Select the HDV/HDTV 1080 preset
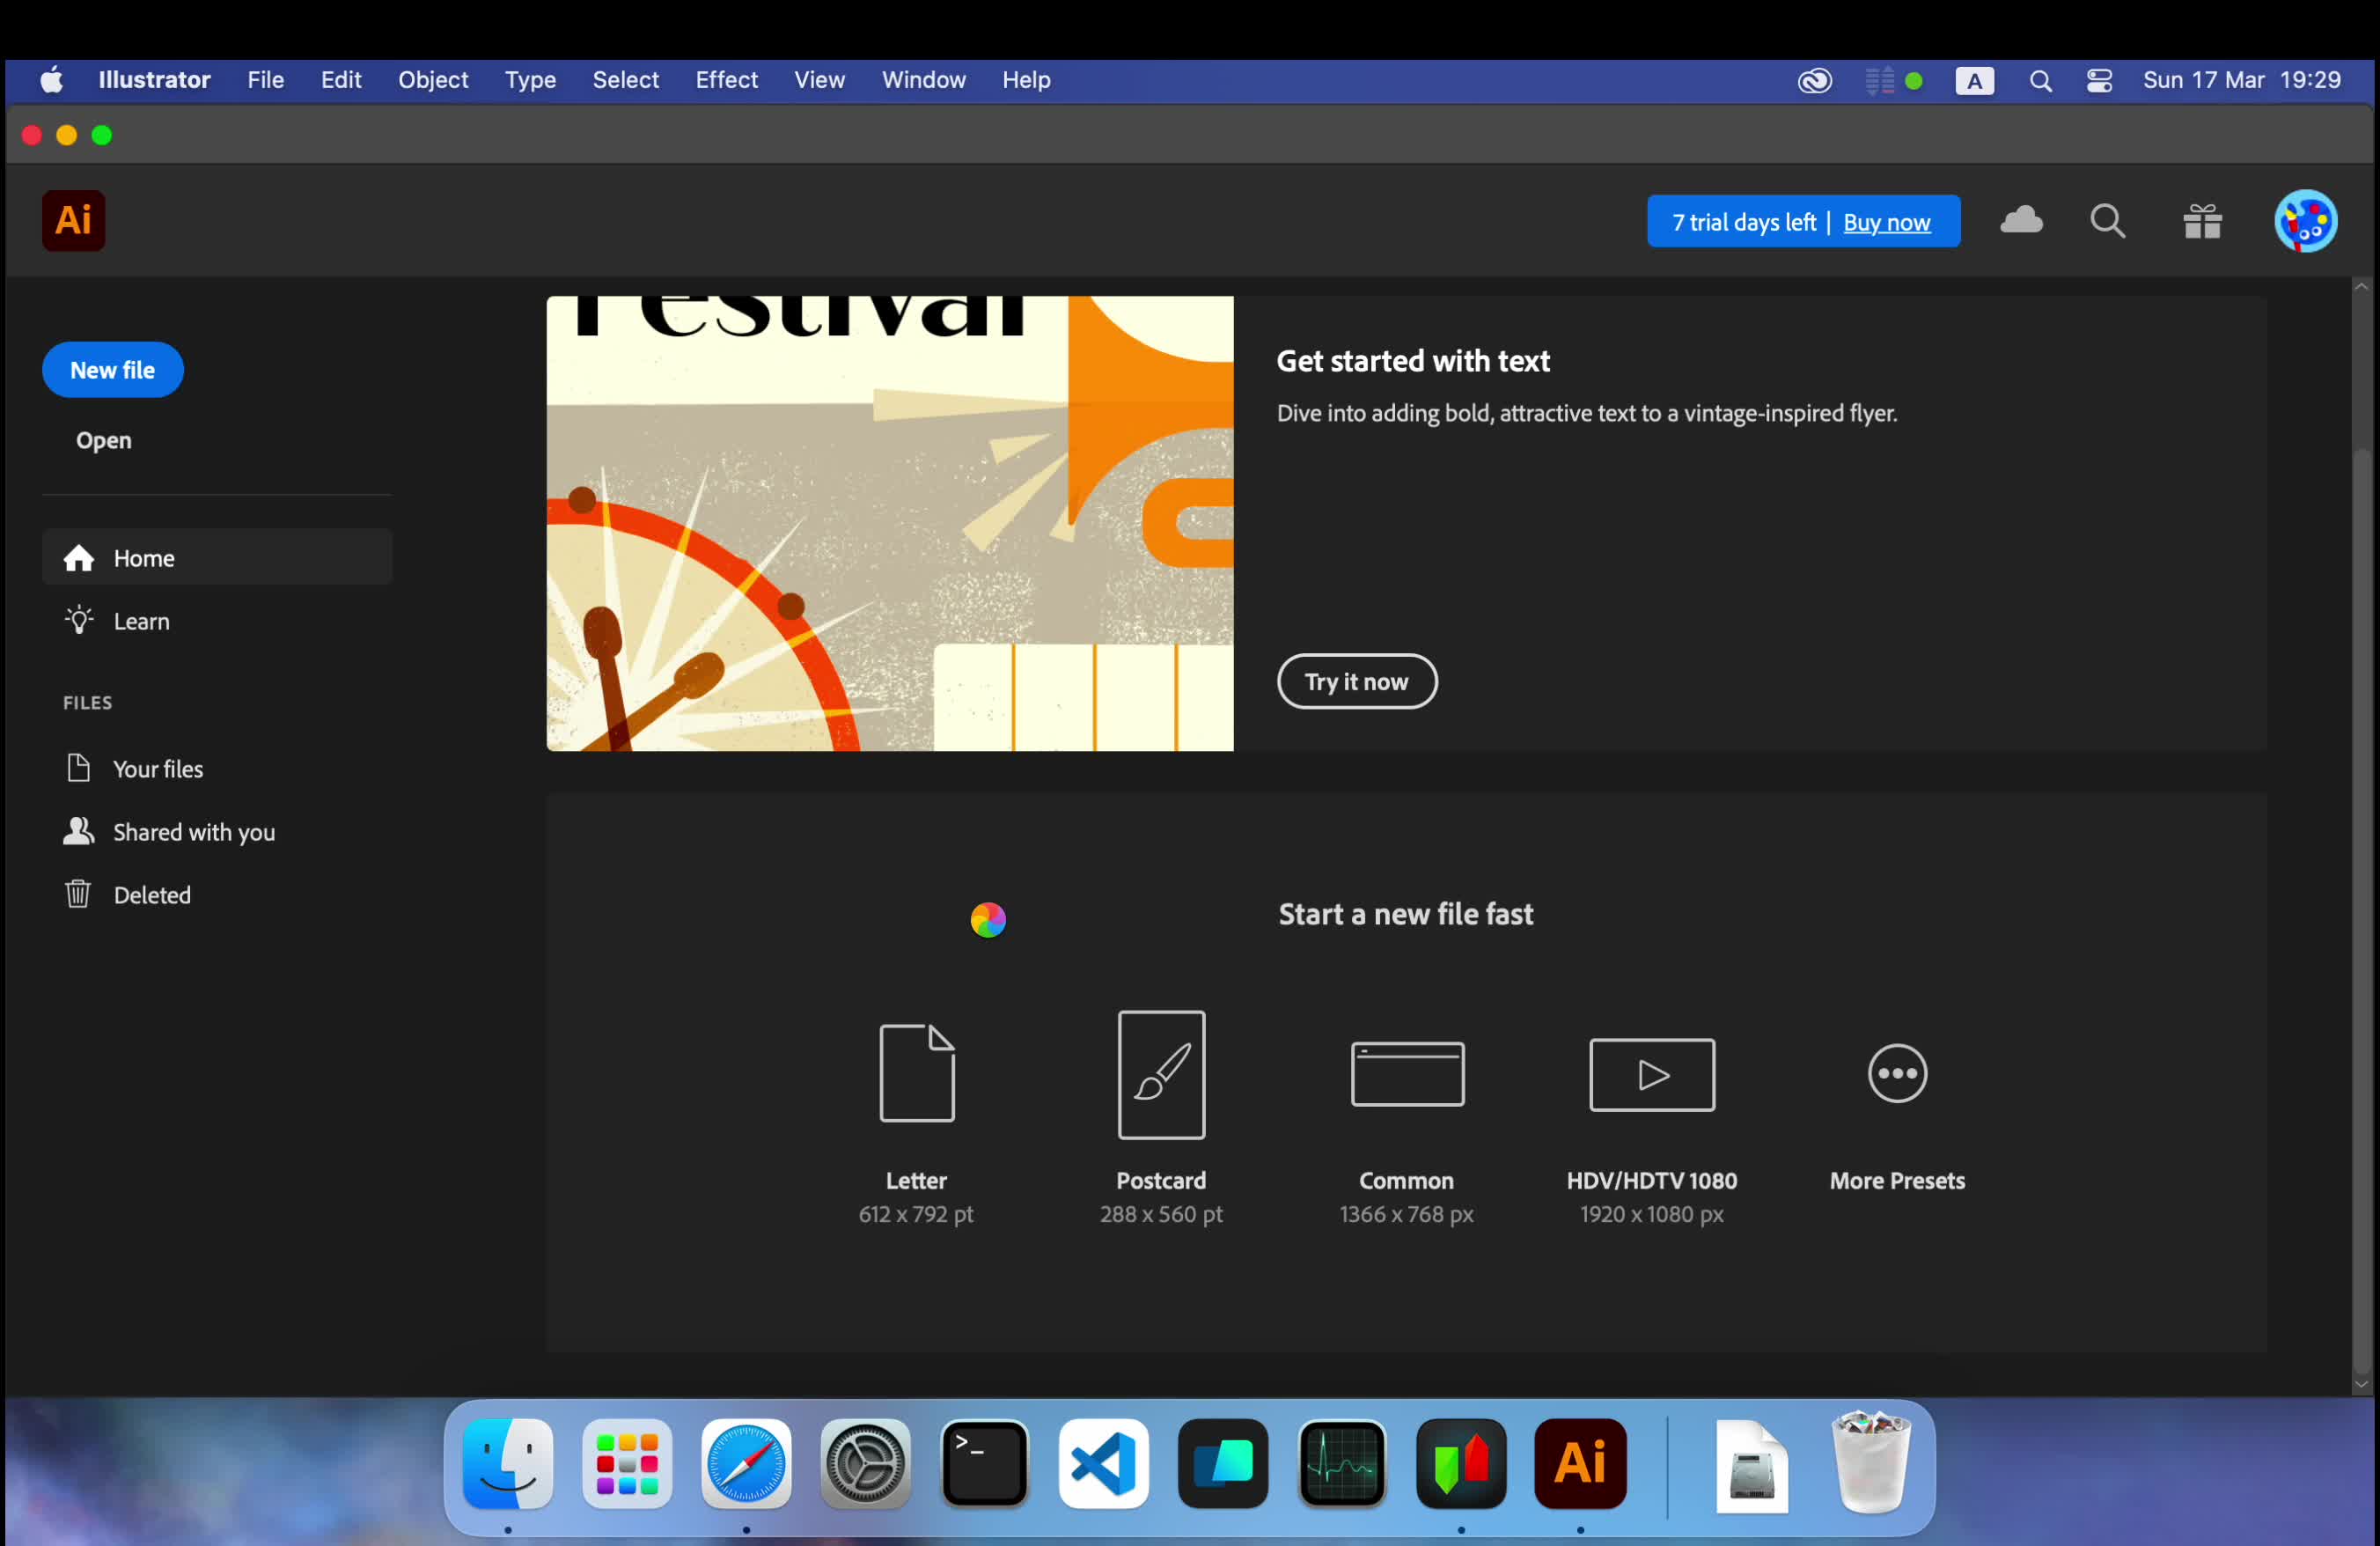2380x1546 pixels. 1651,1074
